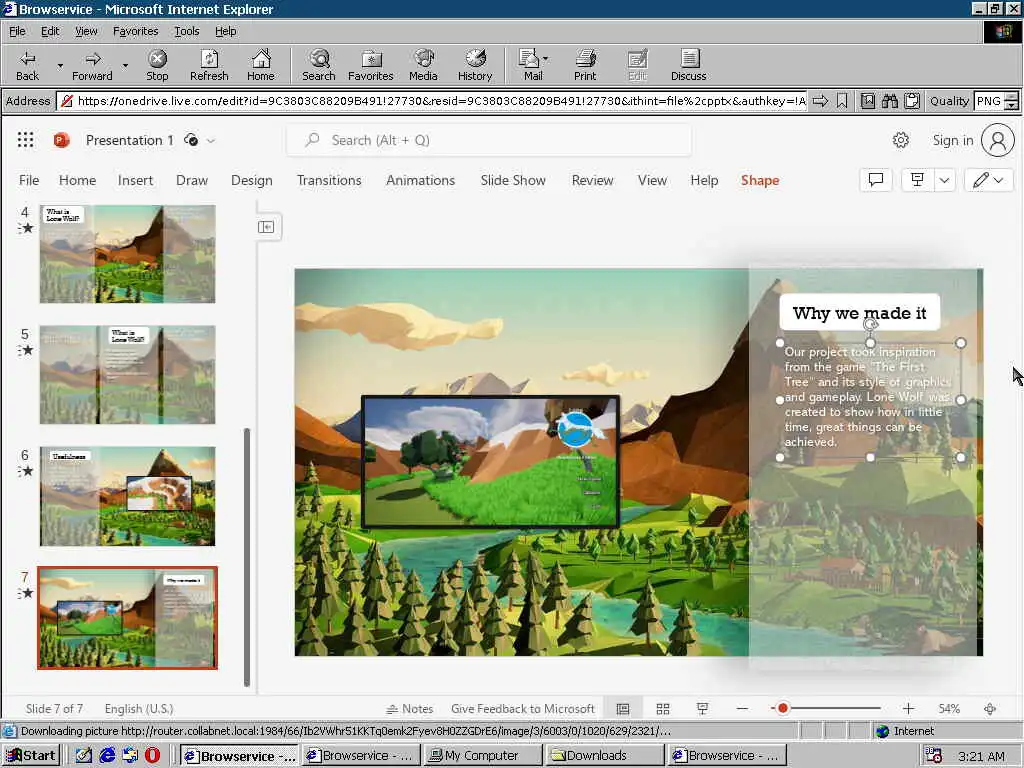
Task: Switch to Downloads taskbar window
Action: point(605,756)
